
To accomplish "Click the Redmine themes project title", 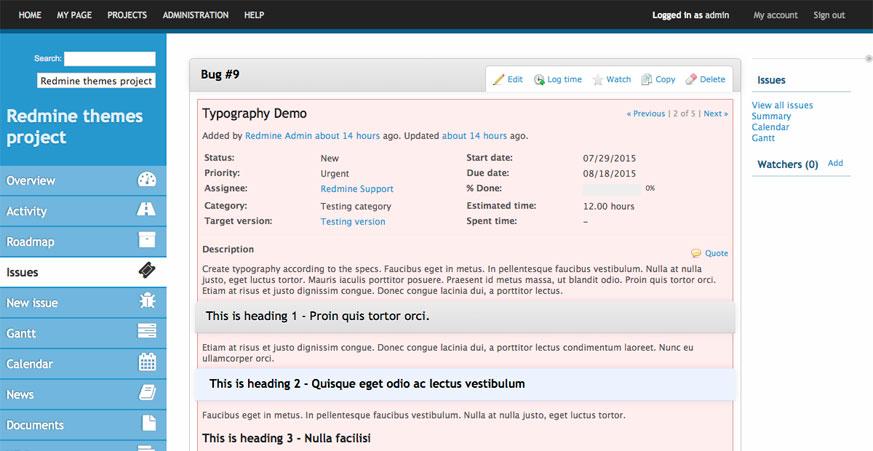I will tap(75, 127).
